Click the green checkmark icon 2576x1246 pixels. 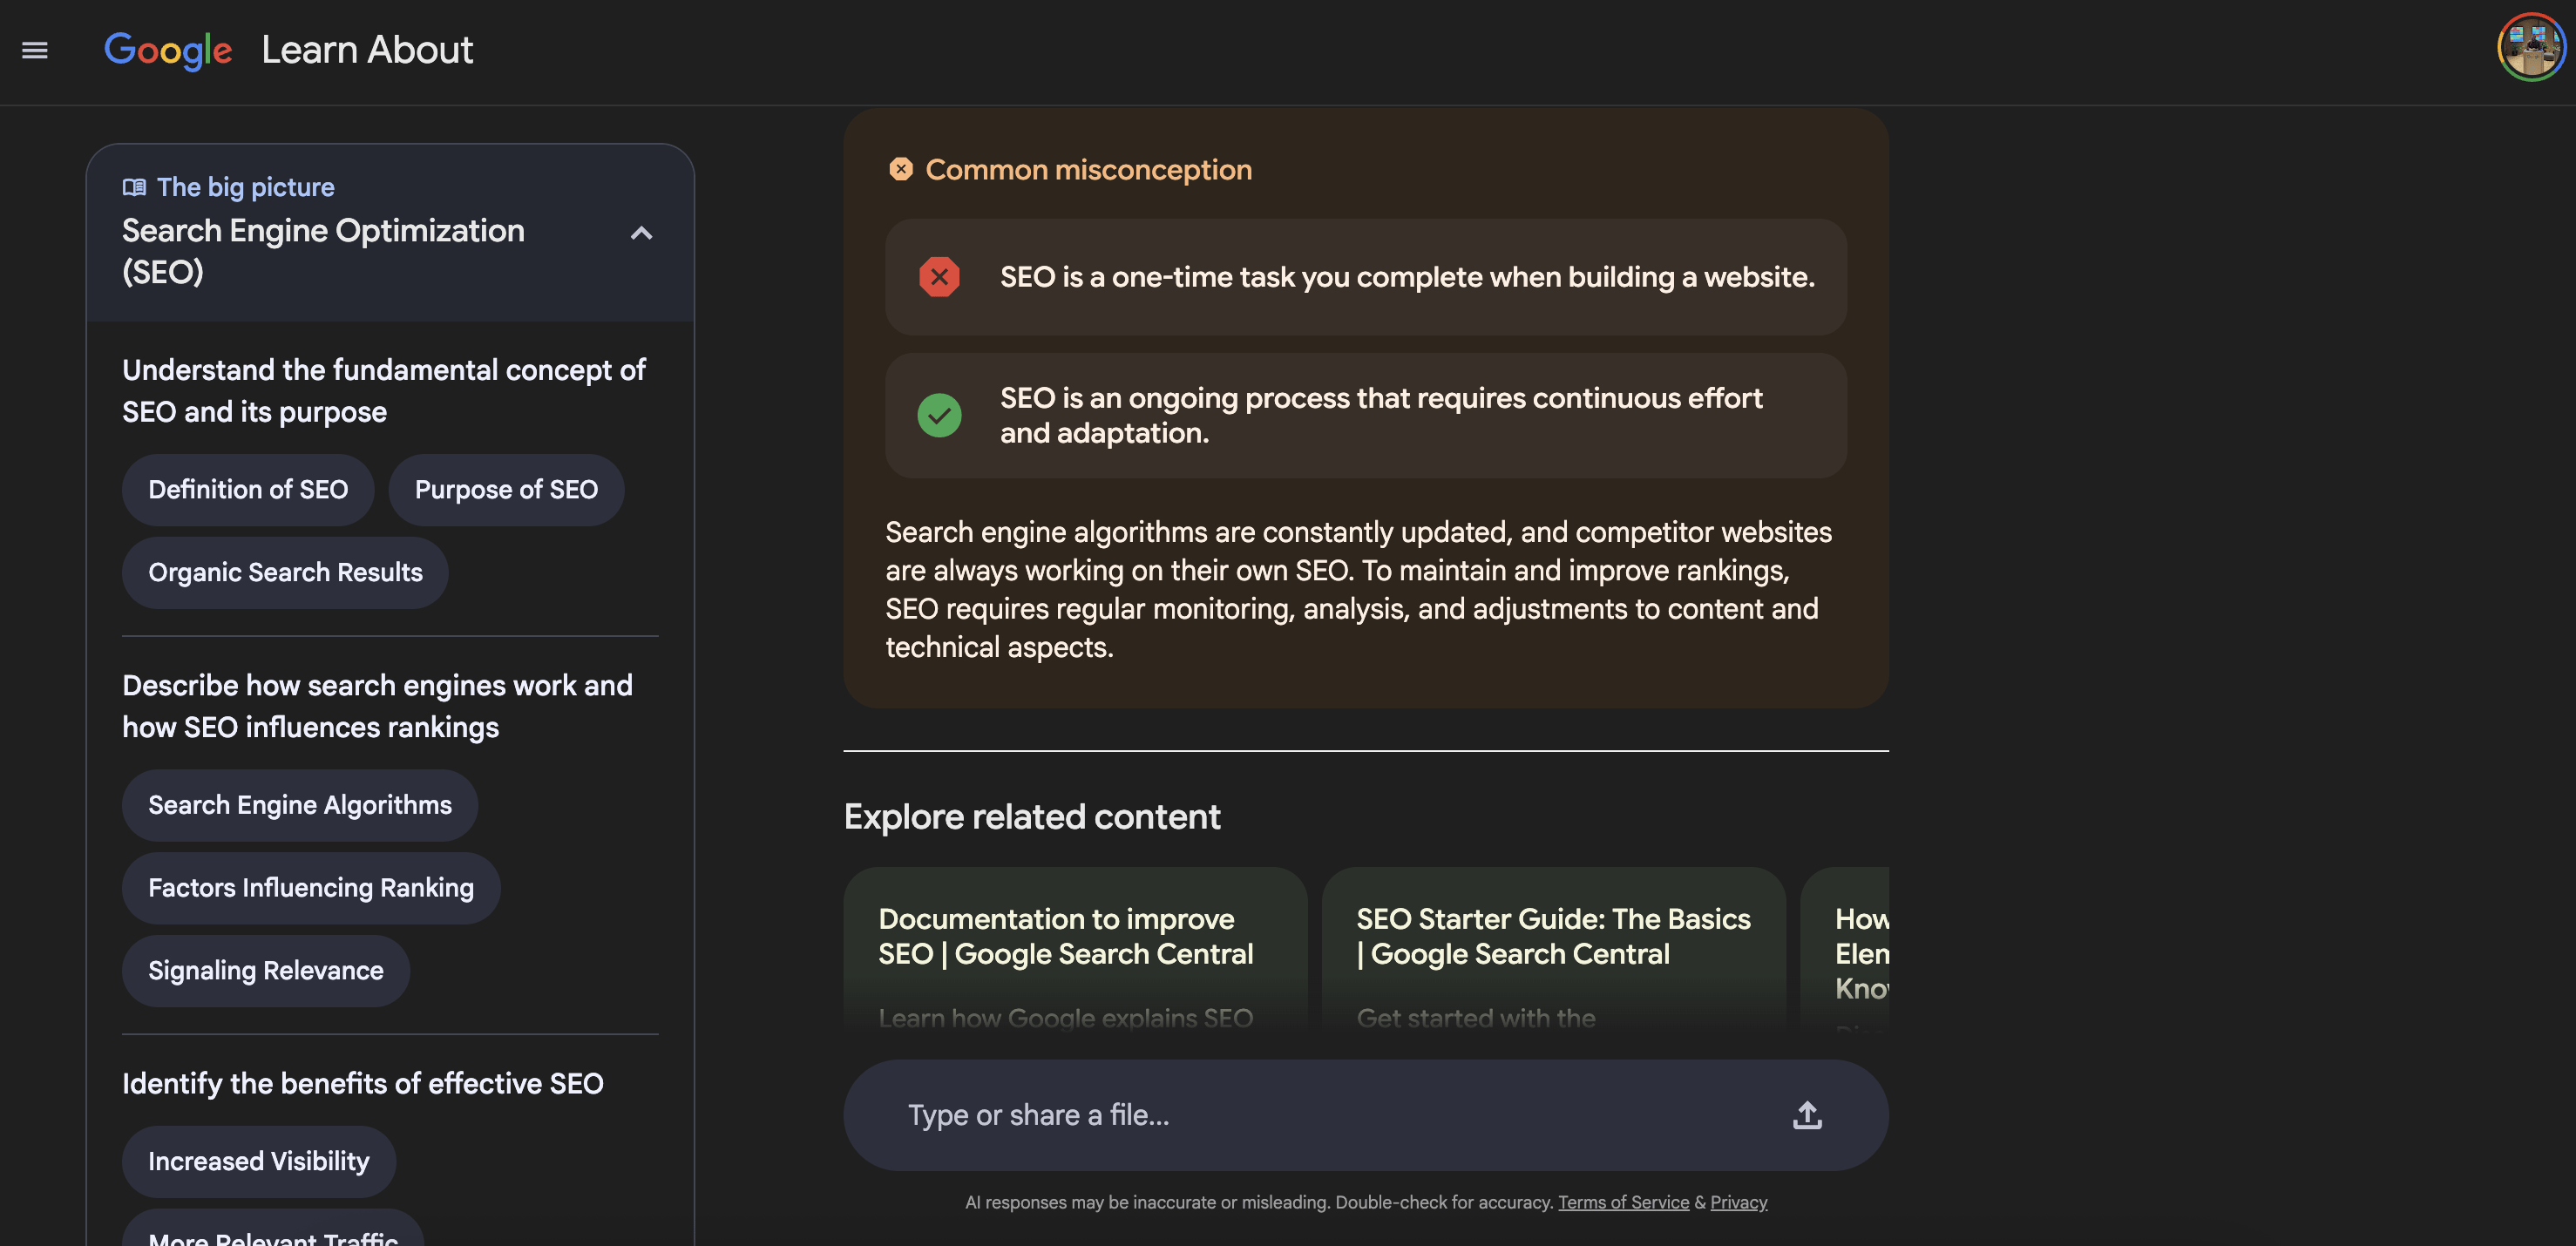[939, 415]
